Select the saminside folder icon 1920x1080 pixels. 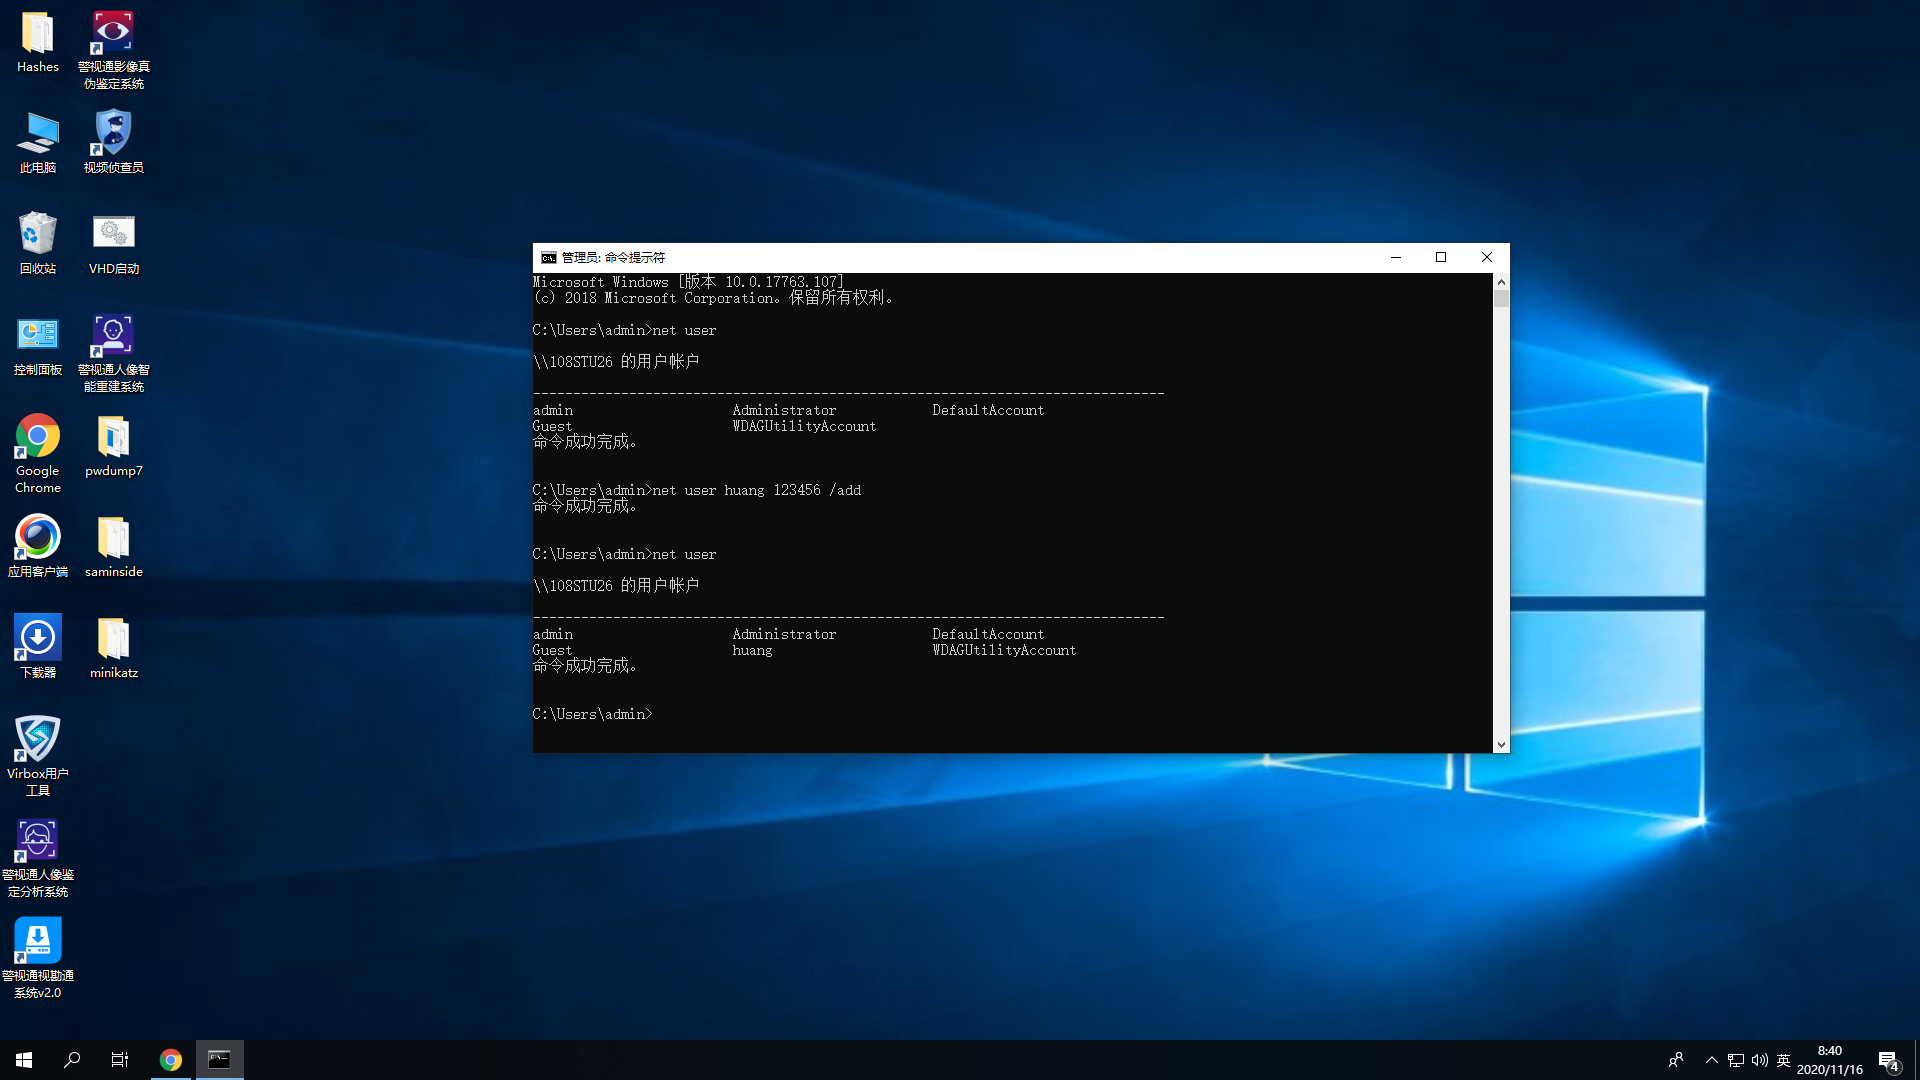click(113, 539)
